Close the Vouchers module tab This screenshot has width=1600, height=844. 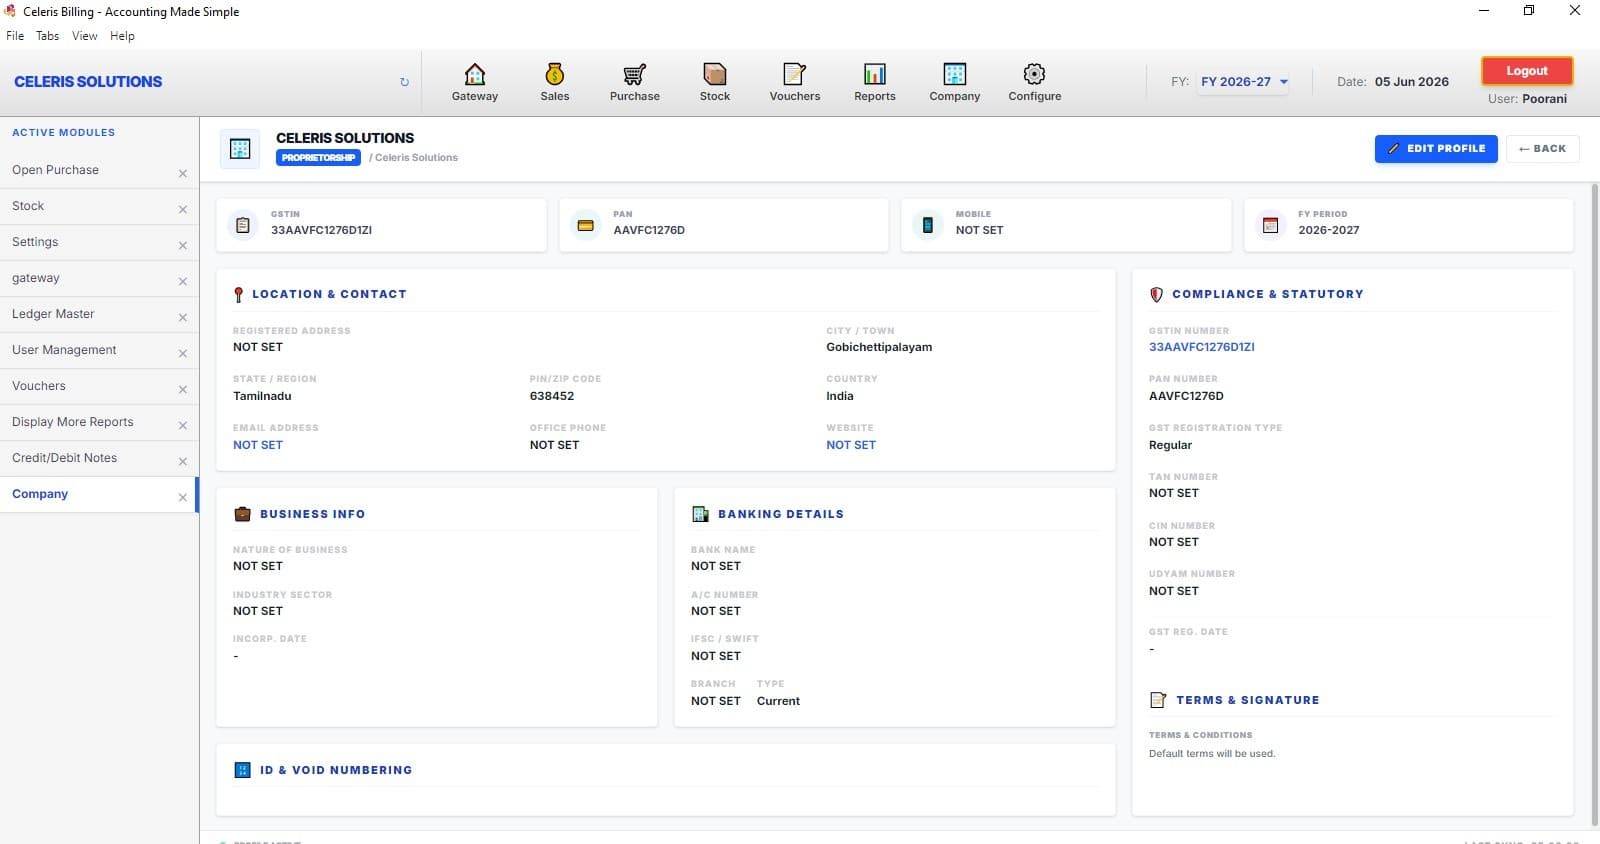point(183,389)
